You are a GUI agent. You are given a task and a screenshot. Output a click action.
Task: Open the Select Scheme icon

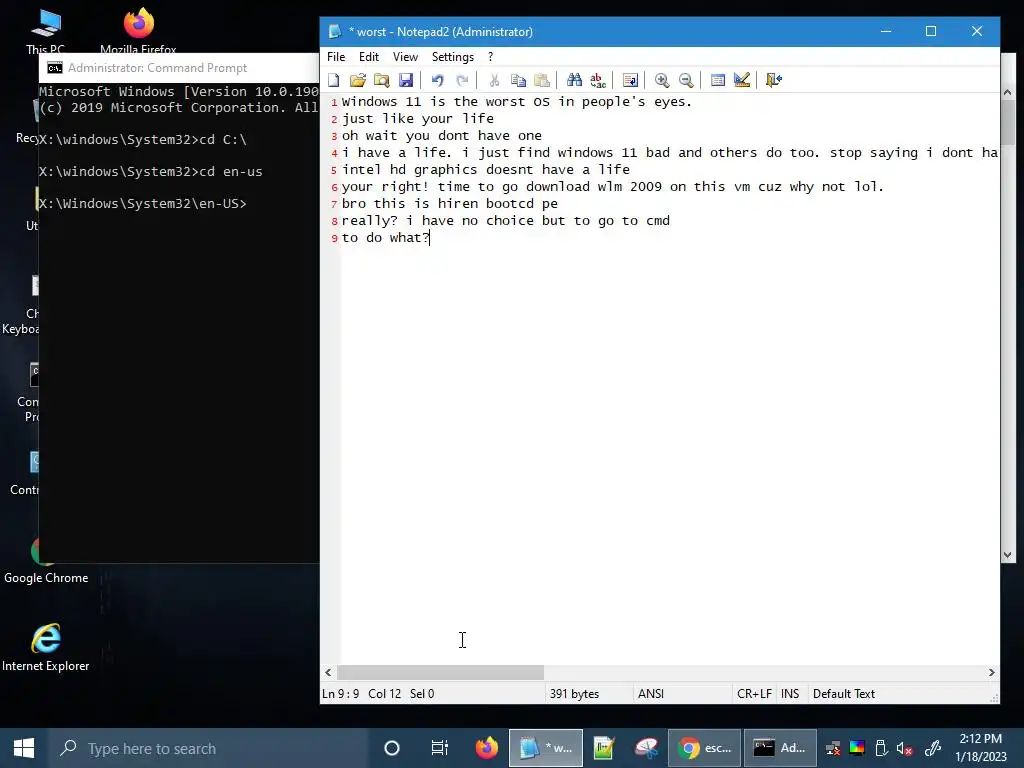(718, 80)
